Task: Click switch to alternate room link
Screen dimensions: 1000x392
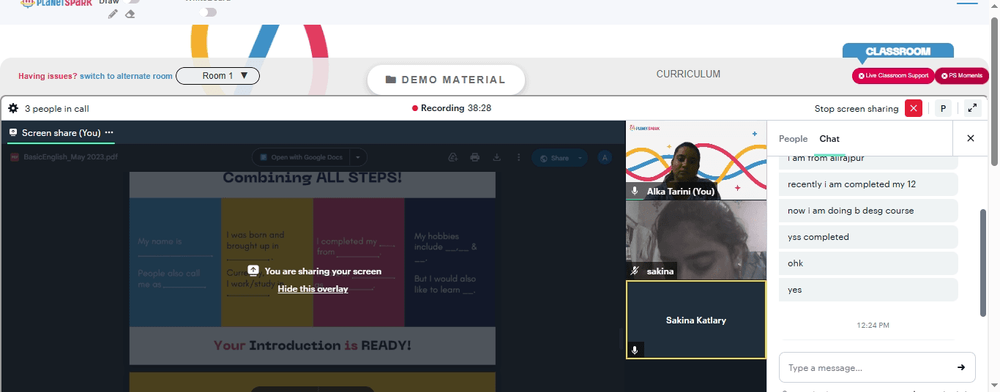Action: [126, 76]
